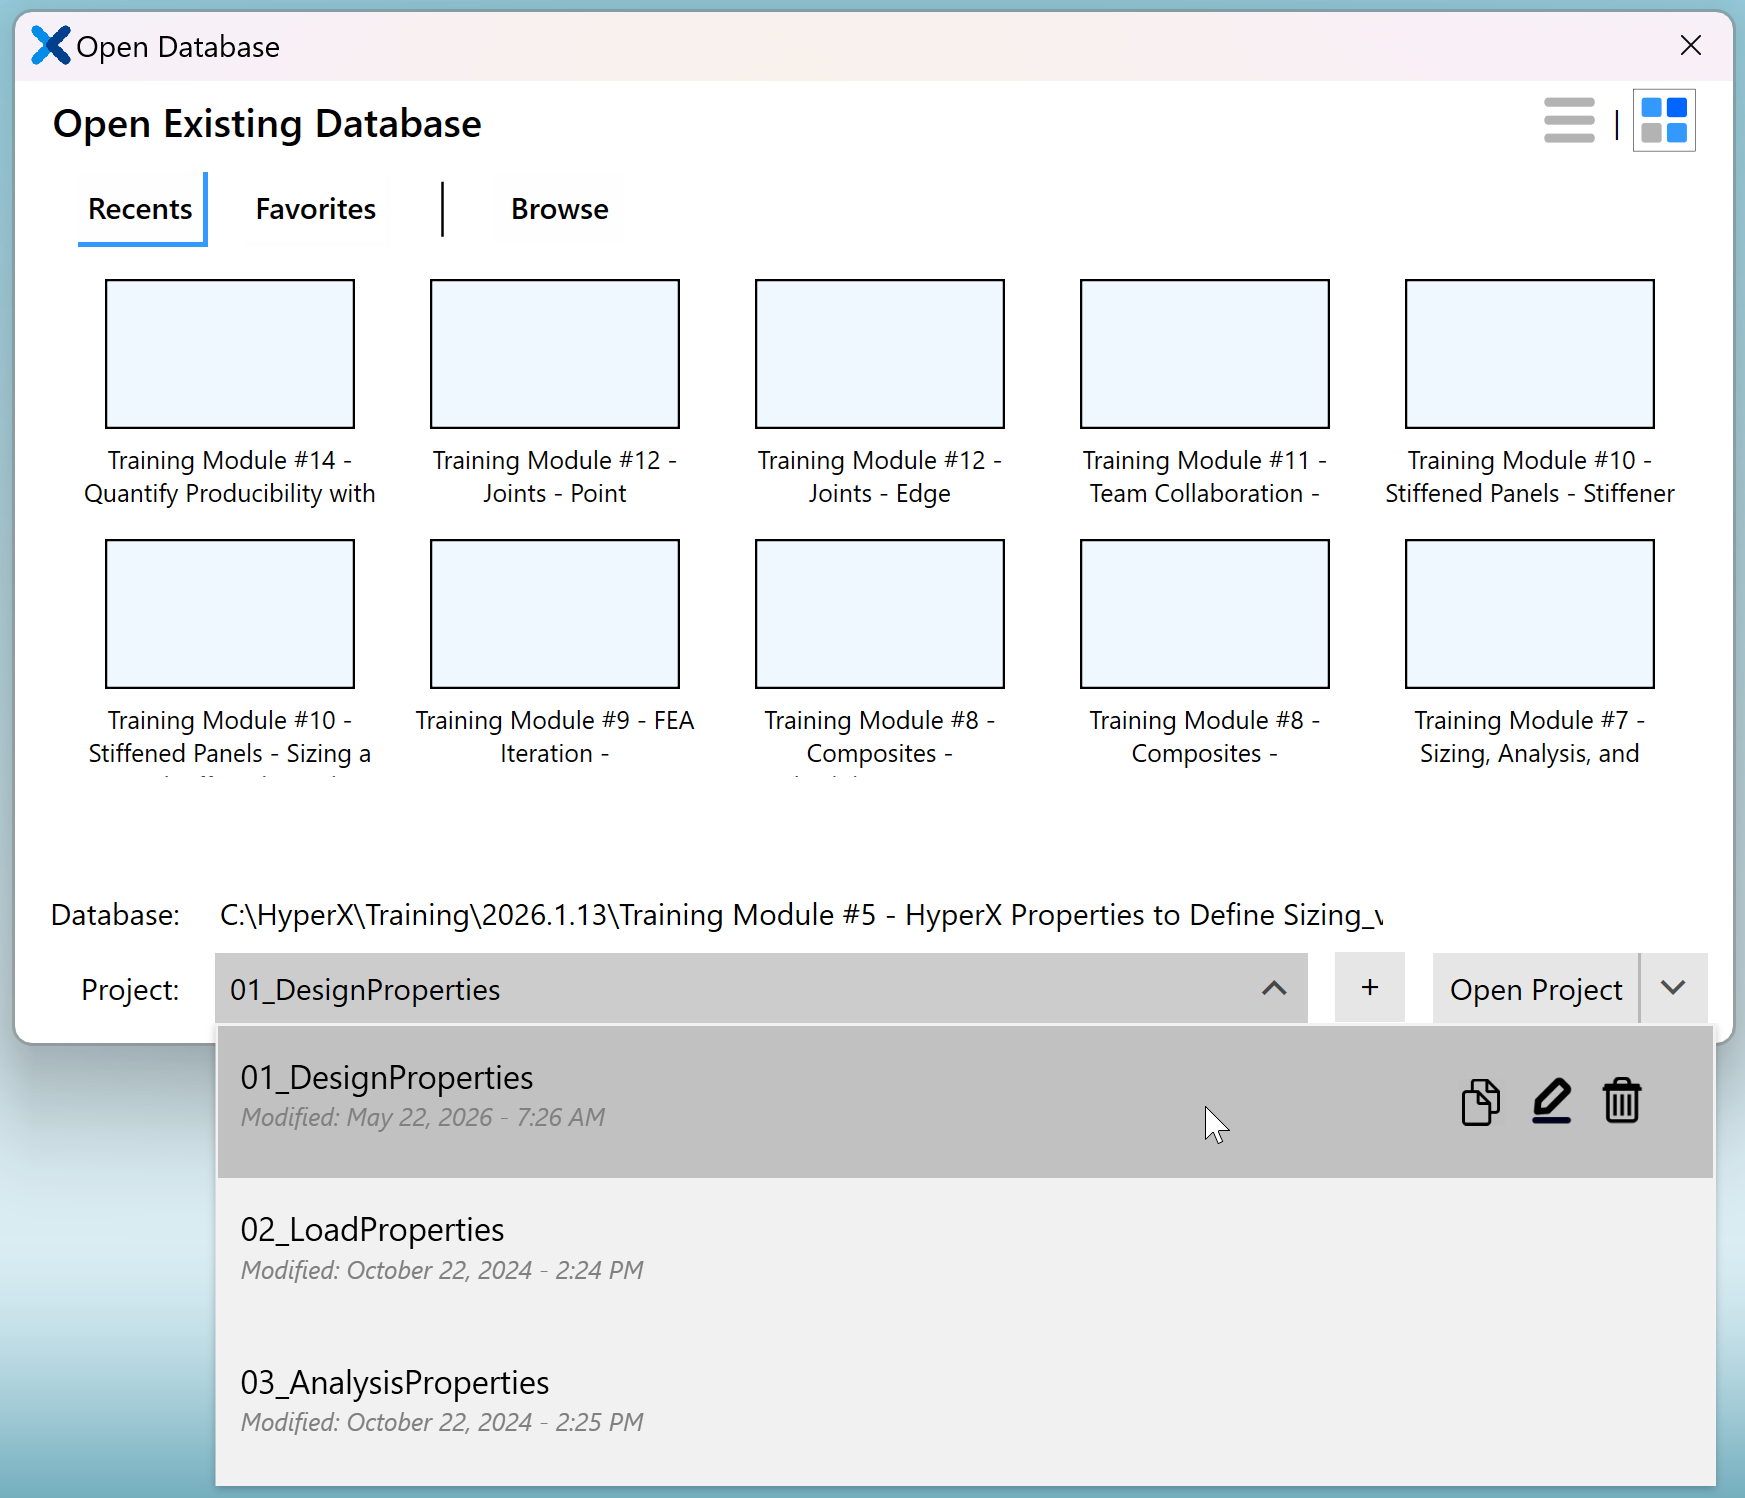Delete the 01_DesignProperties project
The width and height of the screenshot is (1745, 1498).
(x=1622, y=1102)
